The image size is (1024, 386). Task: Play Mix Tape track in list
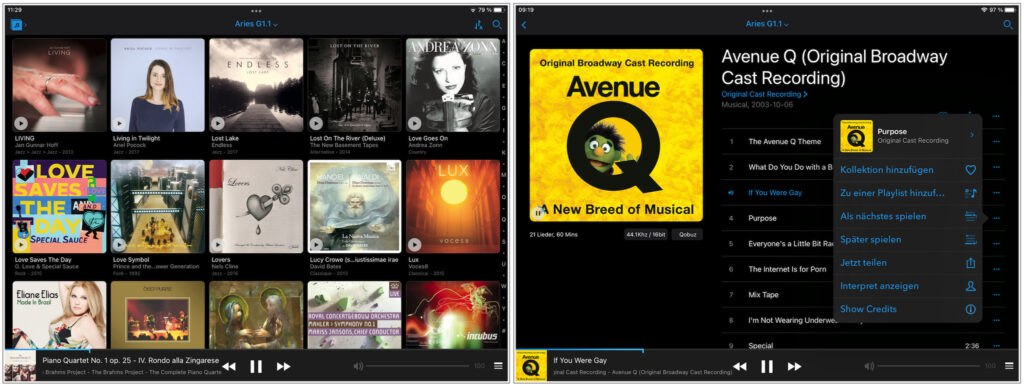pos(763,295)
